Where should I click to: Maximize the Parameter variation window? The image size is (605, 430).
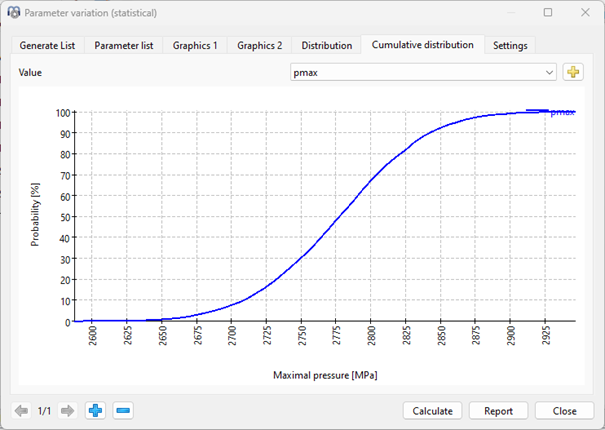coord(547,12)
